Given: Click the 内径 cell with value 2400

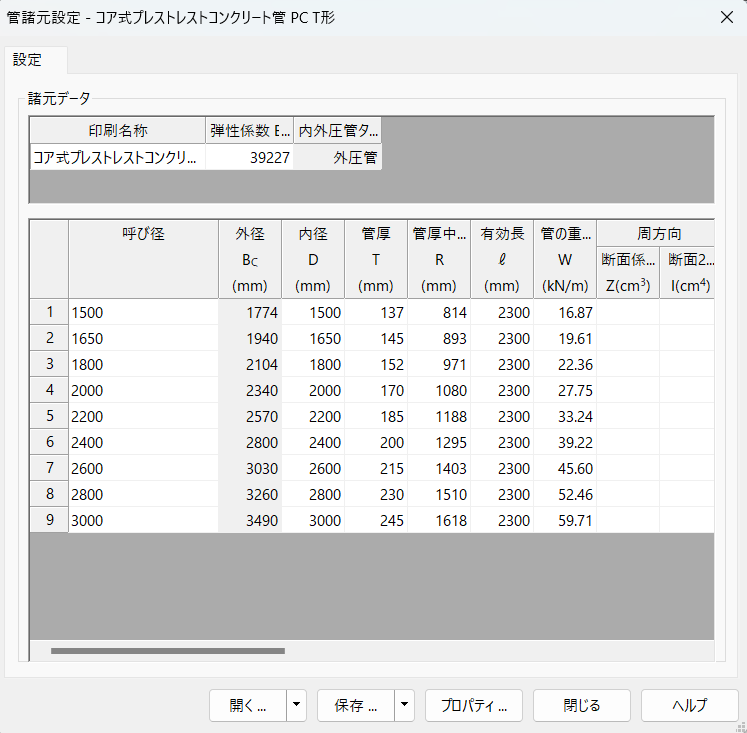Looking at the screenshot, I should 312,442.
